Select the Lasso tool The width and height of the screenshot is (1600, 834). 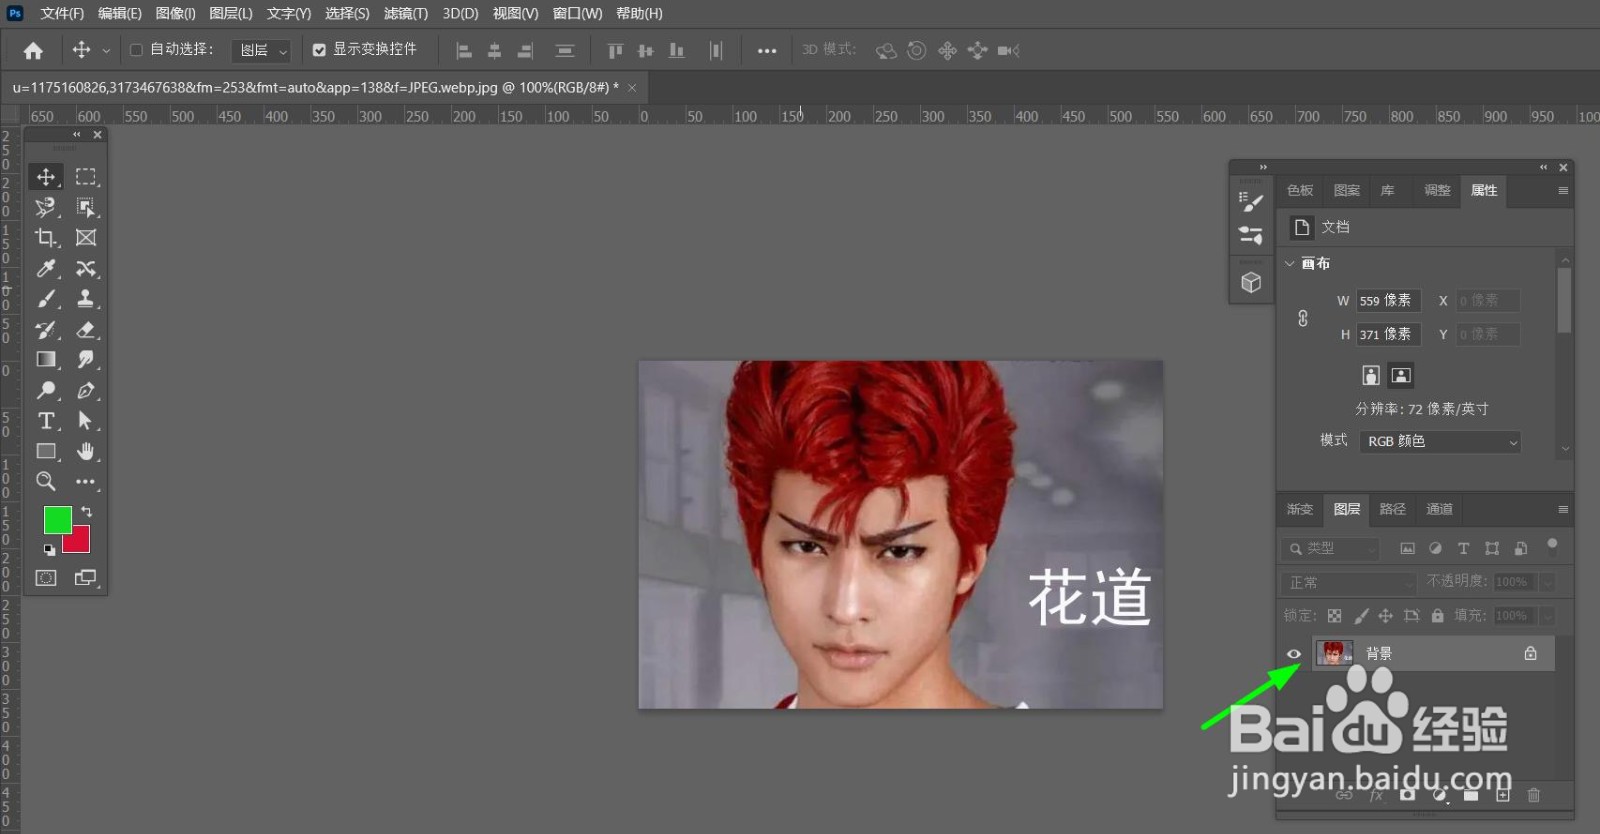(x=46, y=207)
